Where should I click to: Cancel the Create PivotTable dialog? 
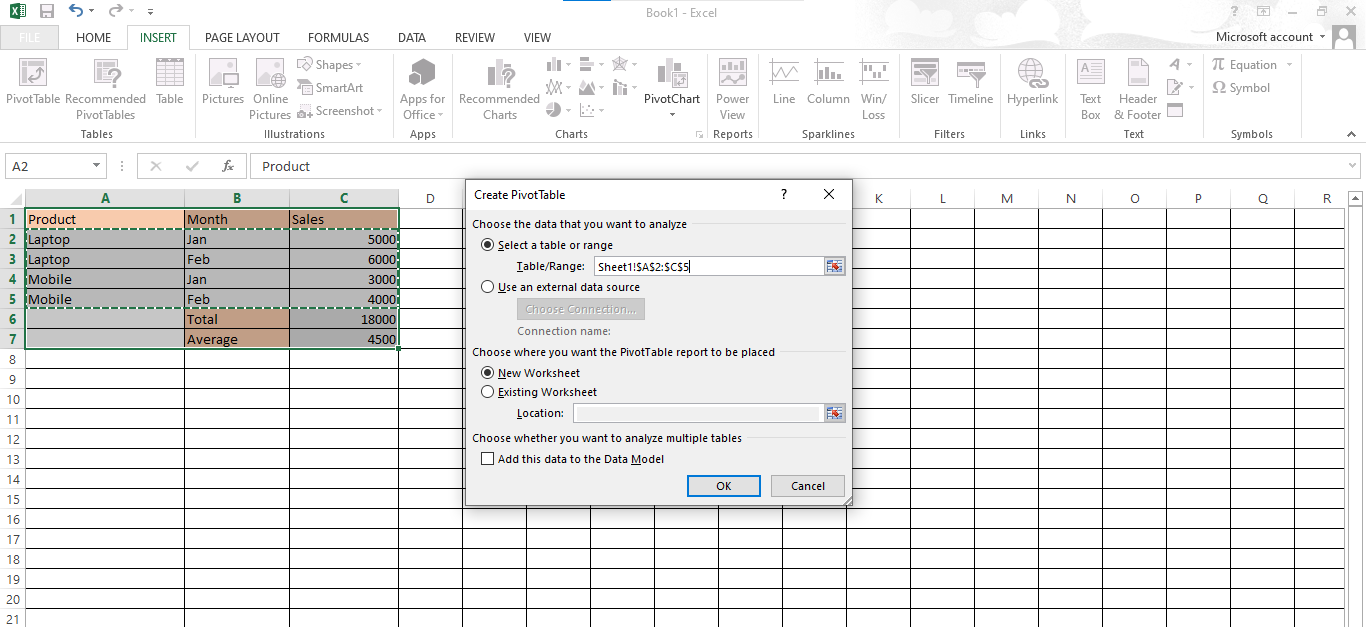808,486
